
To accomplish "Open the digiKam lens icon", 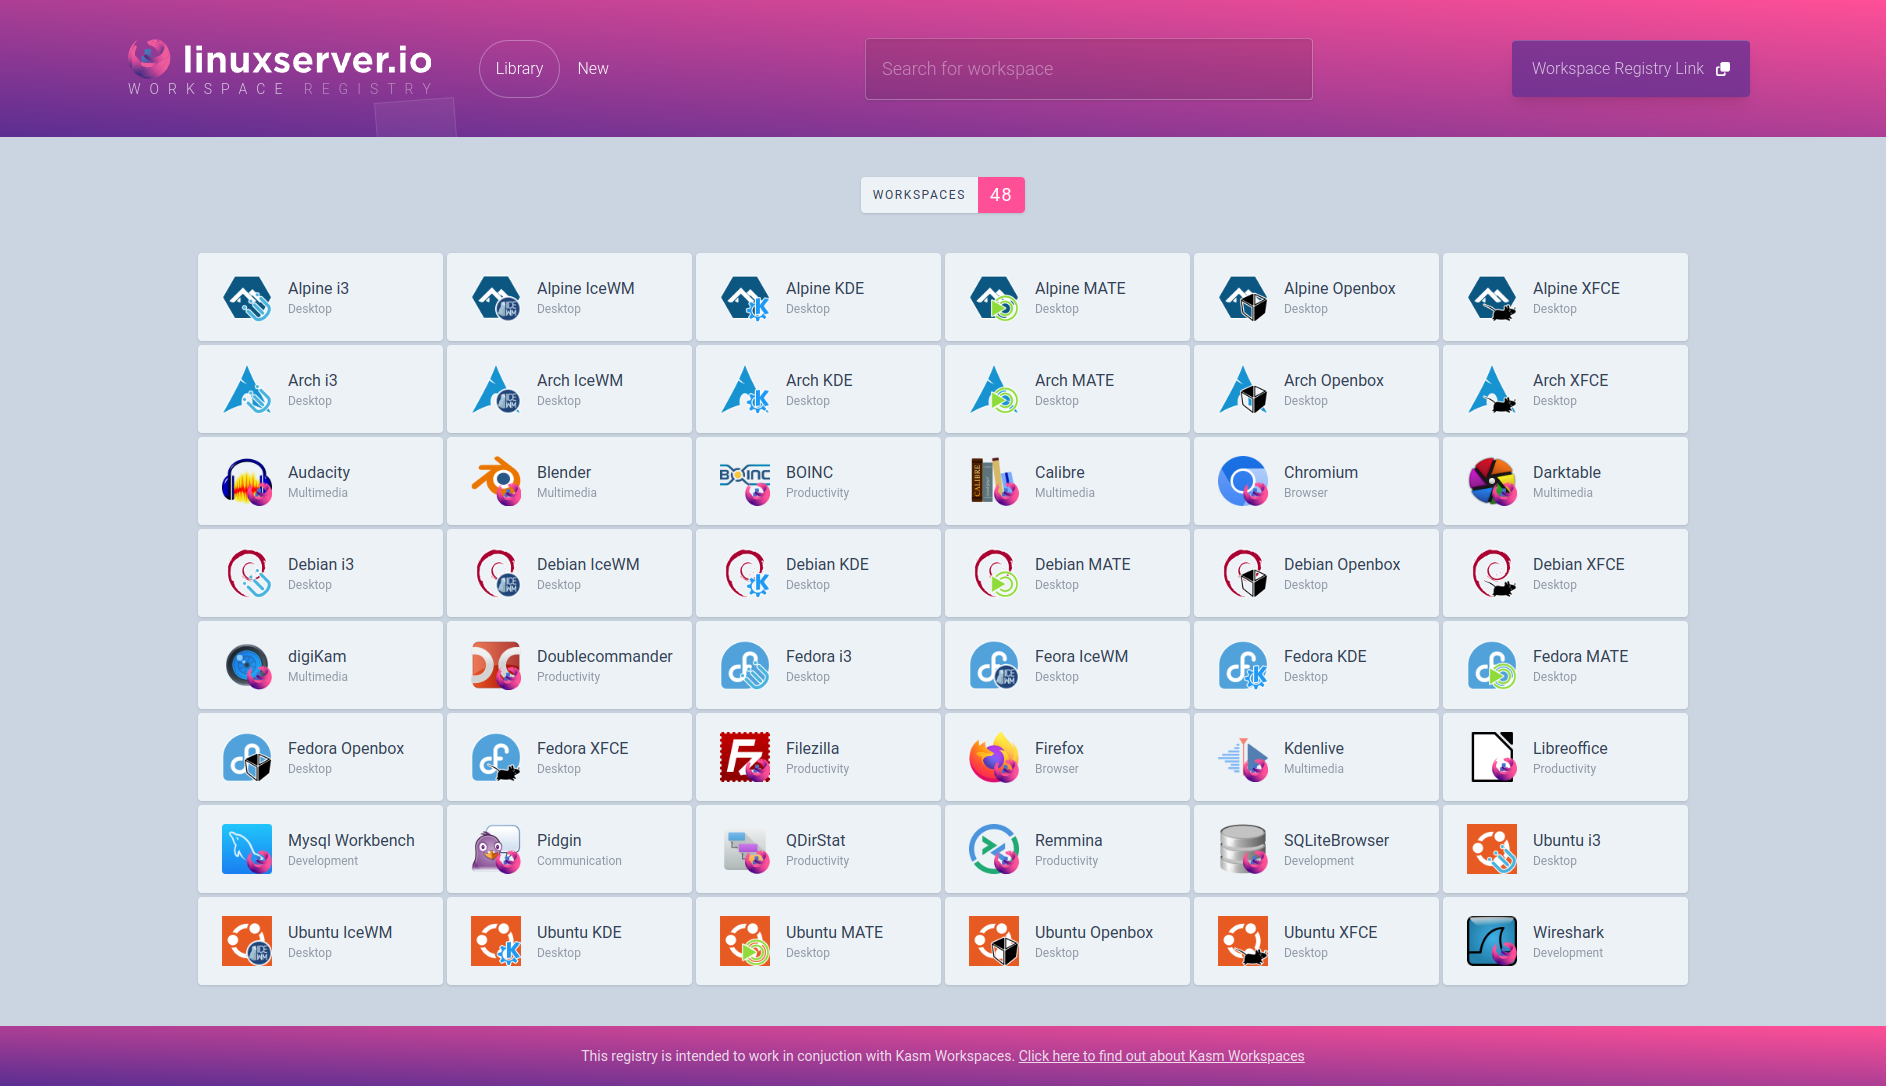I will [247, 665].
